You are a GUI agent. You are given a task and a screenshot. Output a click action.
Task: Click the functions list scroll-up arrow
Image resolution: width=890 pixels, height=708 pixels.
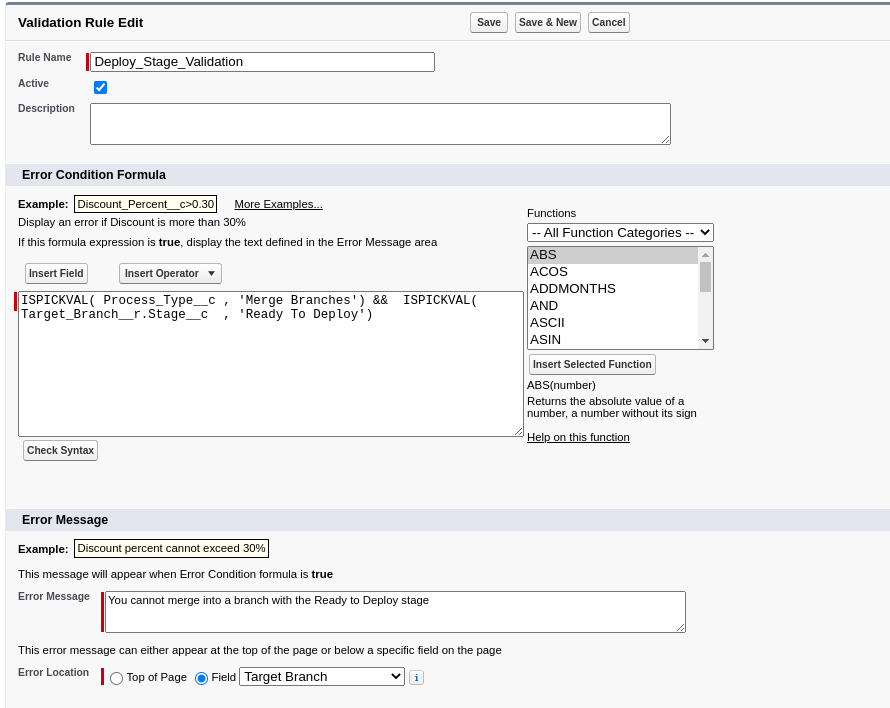[x=705, y=255]
